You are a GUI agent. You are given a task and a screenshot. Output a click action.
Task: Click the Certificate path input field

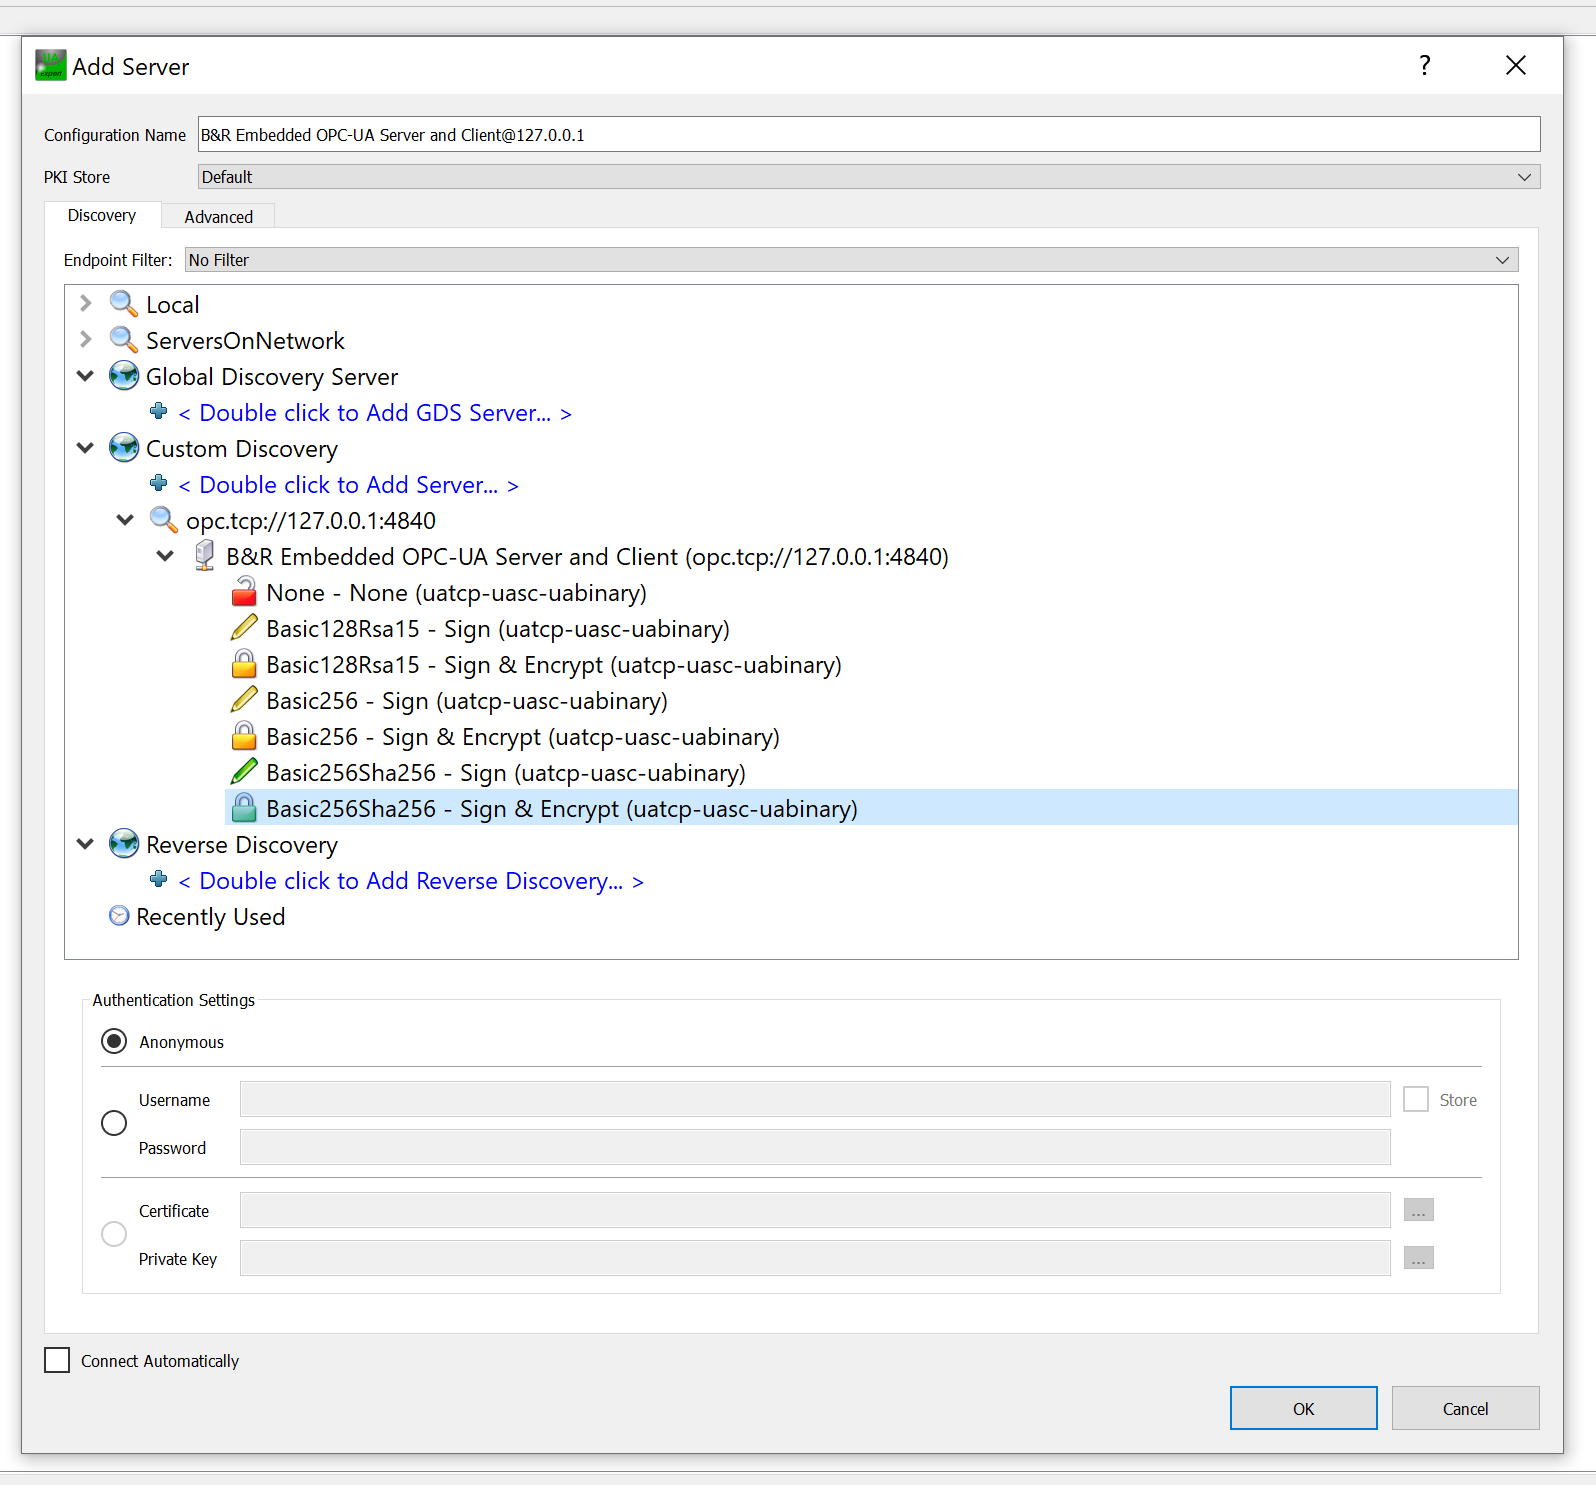pyautogui.click(x=815, y=1210)
